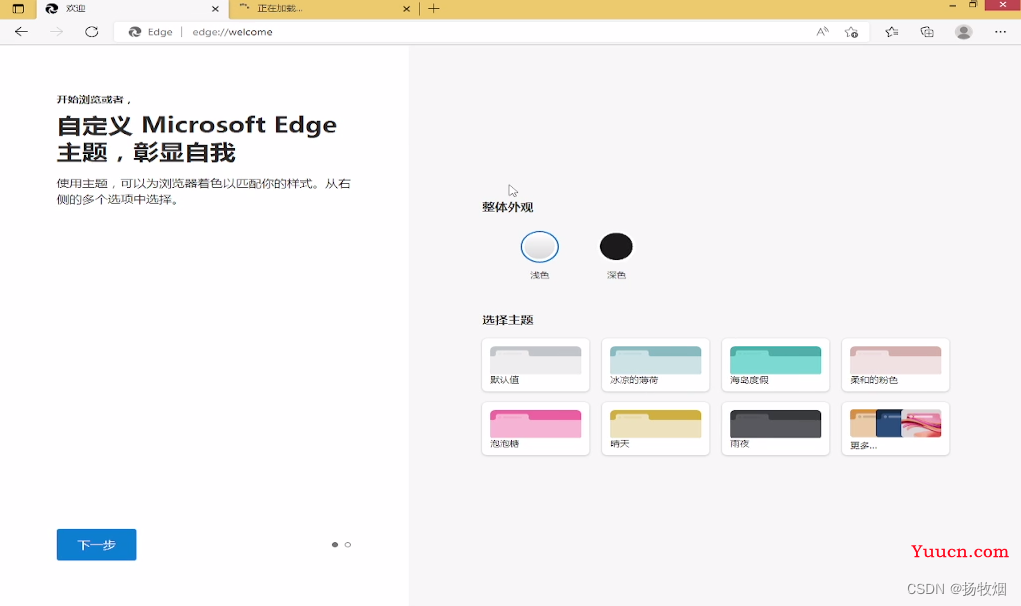Screen dimensions: 1021x606
Task: Open a new tab with plus icon
Action: [434, 8]
